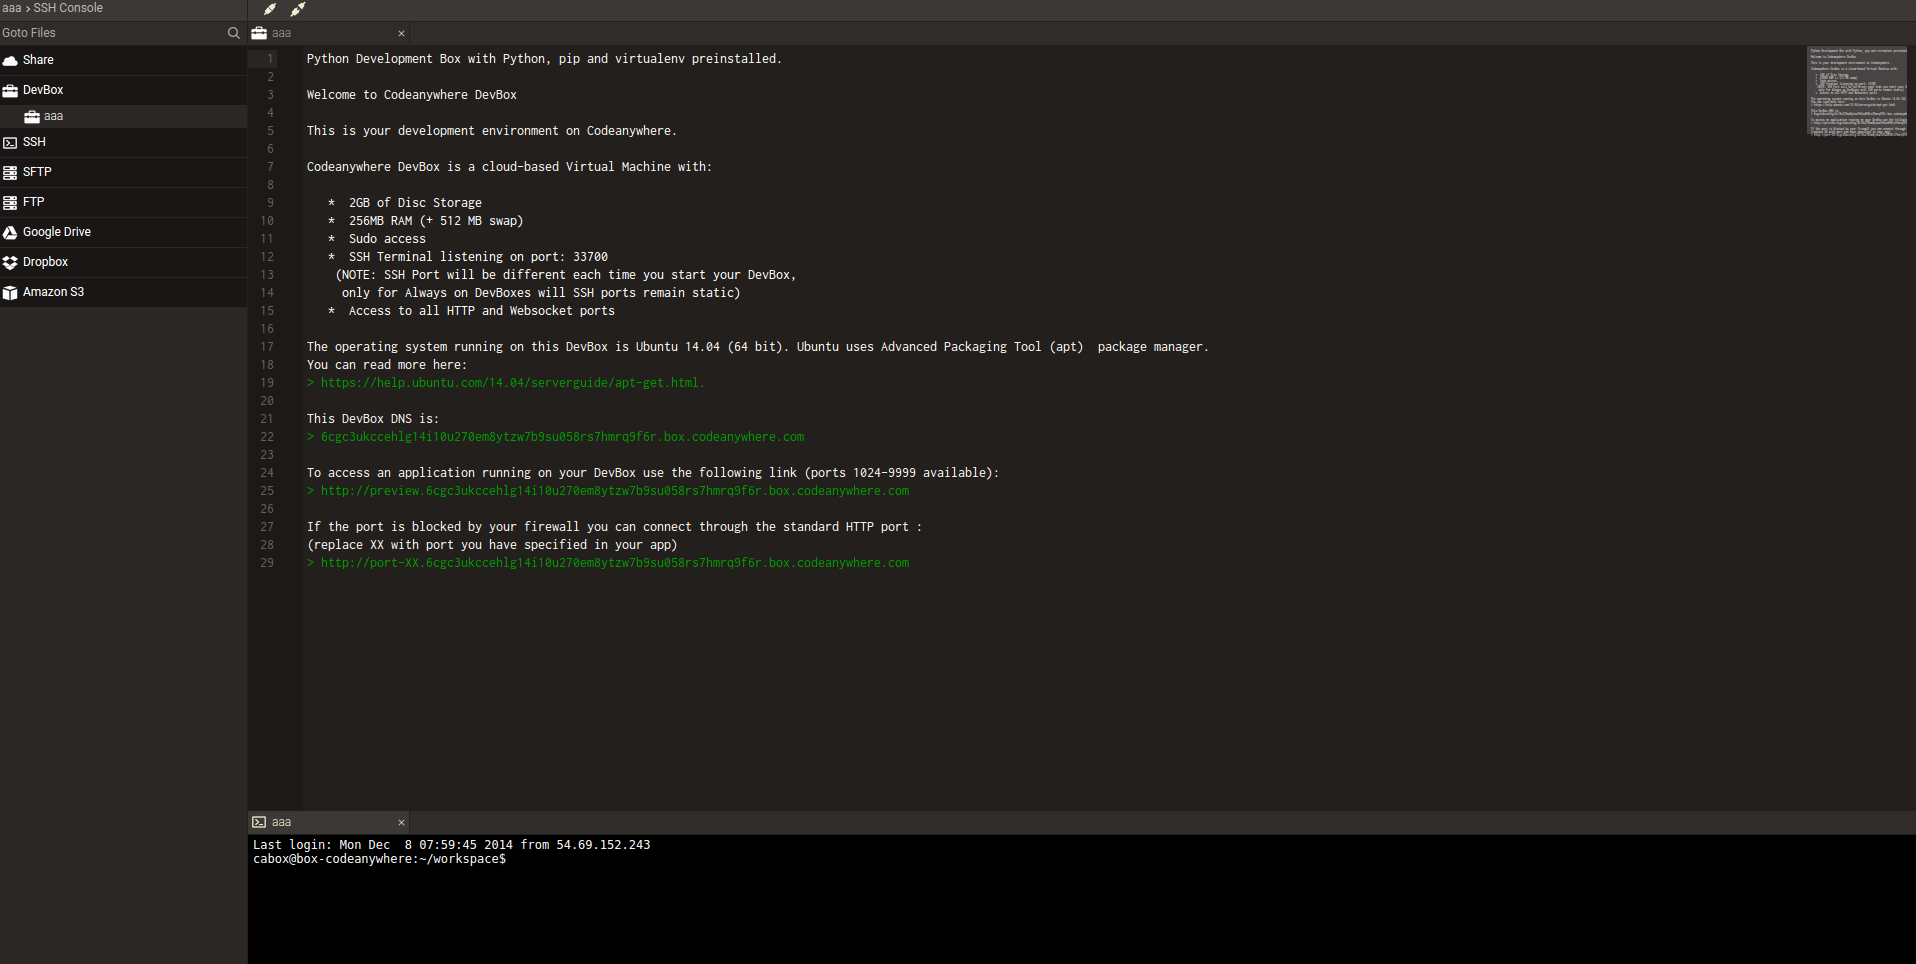Click the 'Sudo access' bullet line
The height and width of the screenshot is (964, 1916).
[377, 239]
